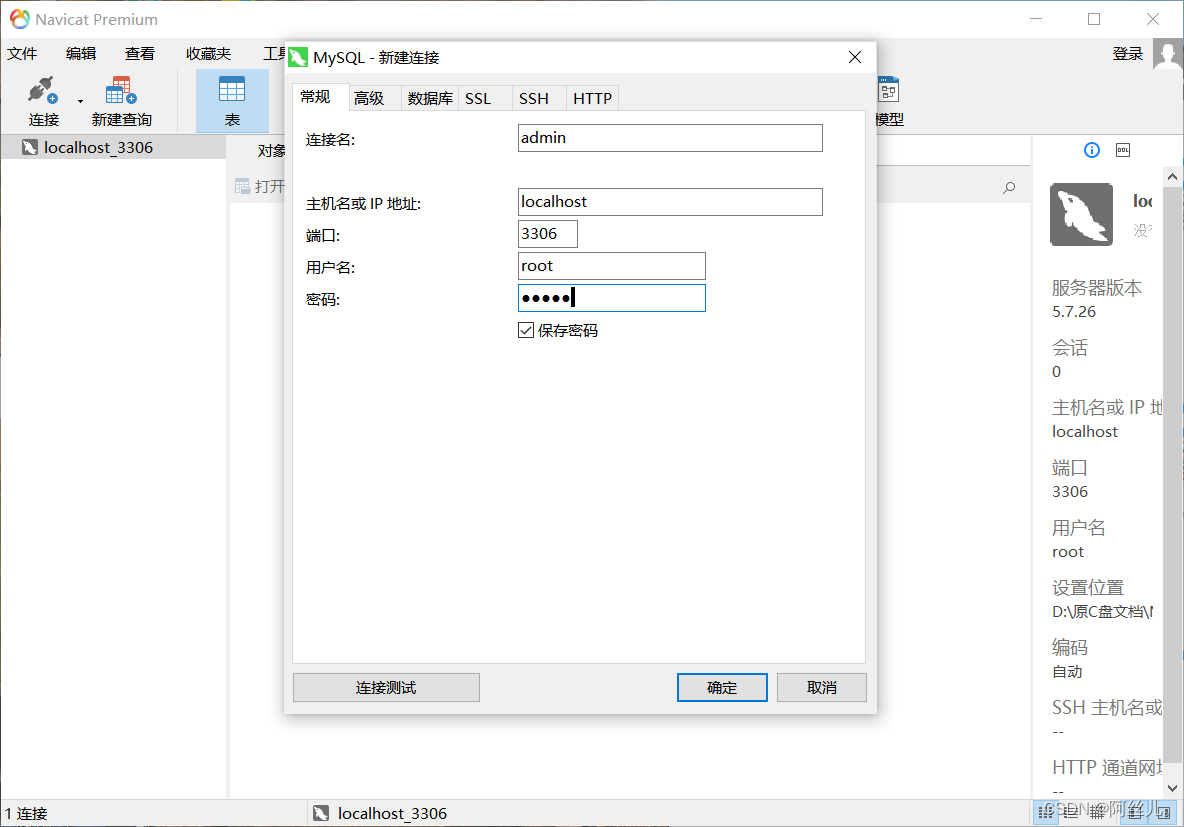Open the Connection dropdown arrow
Image resolution: width=1184 pixels, height=827 pixels.
(x=80, y=101)
